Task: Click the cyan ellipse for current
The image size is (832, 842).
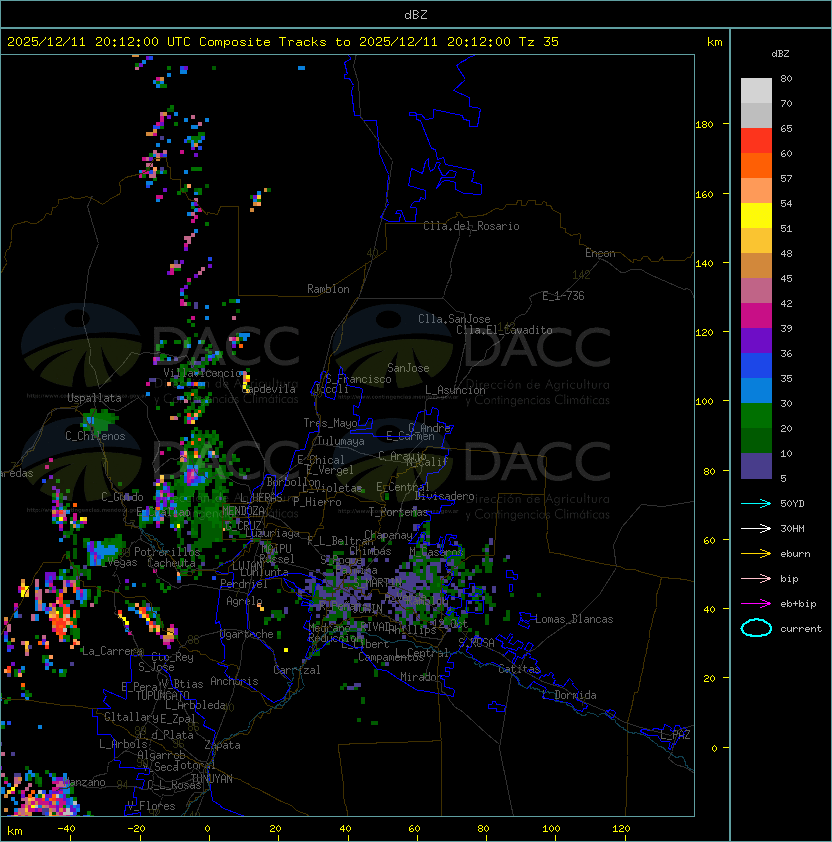Action: (x=756, y=628)
